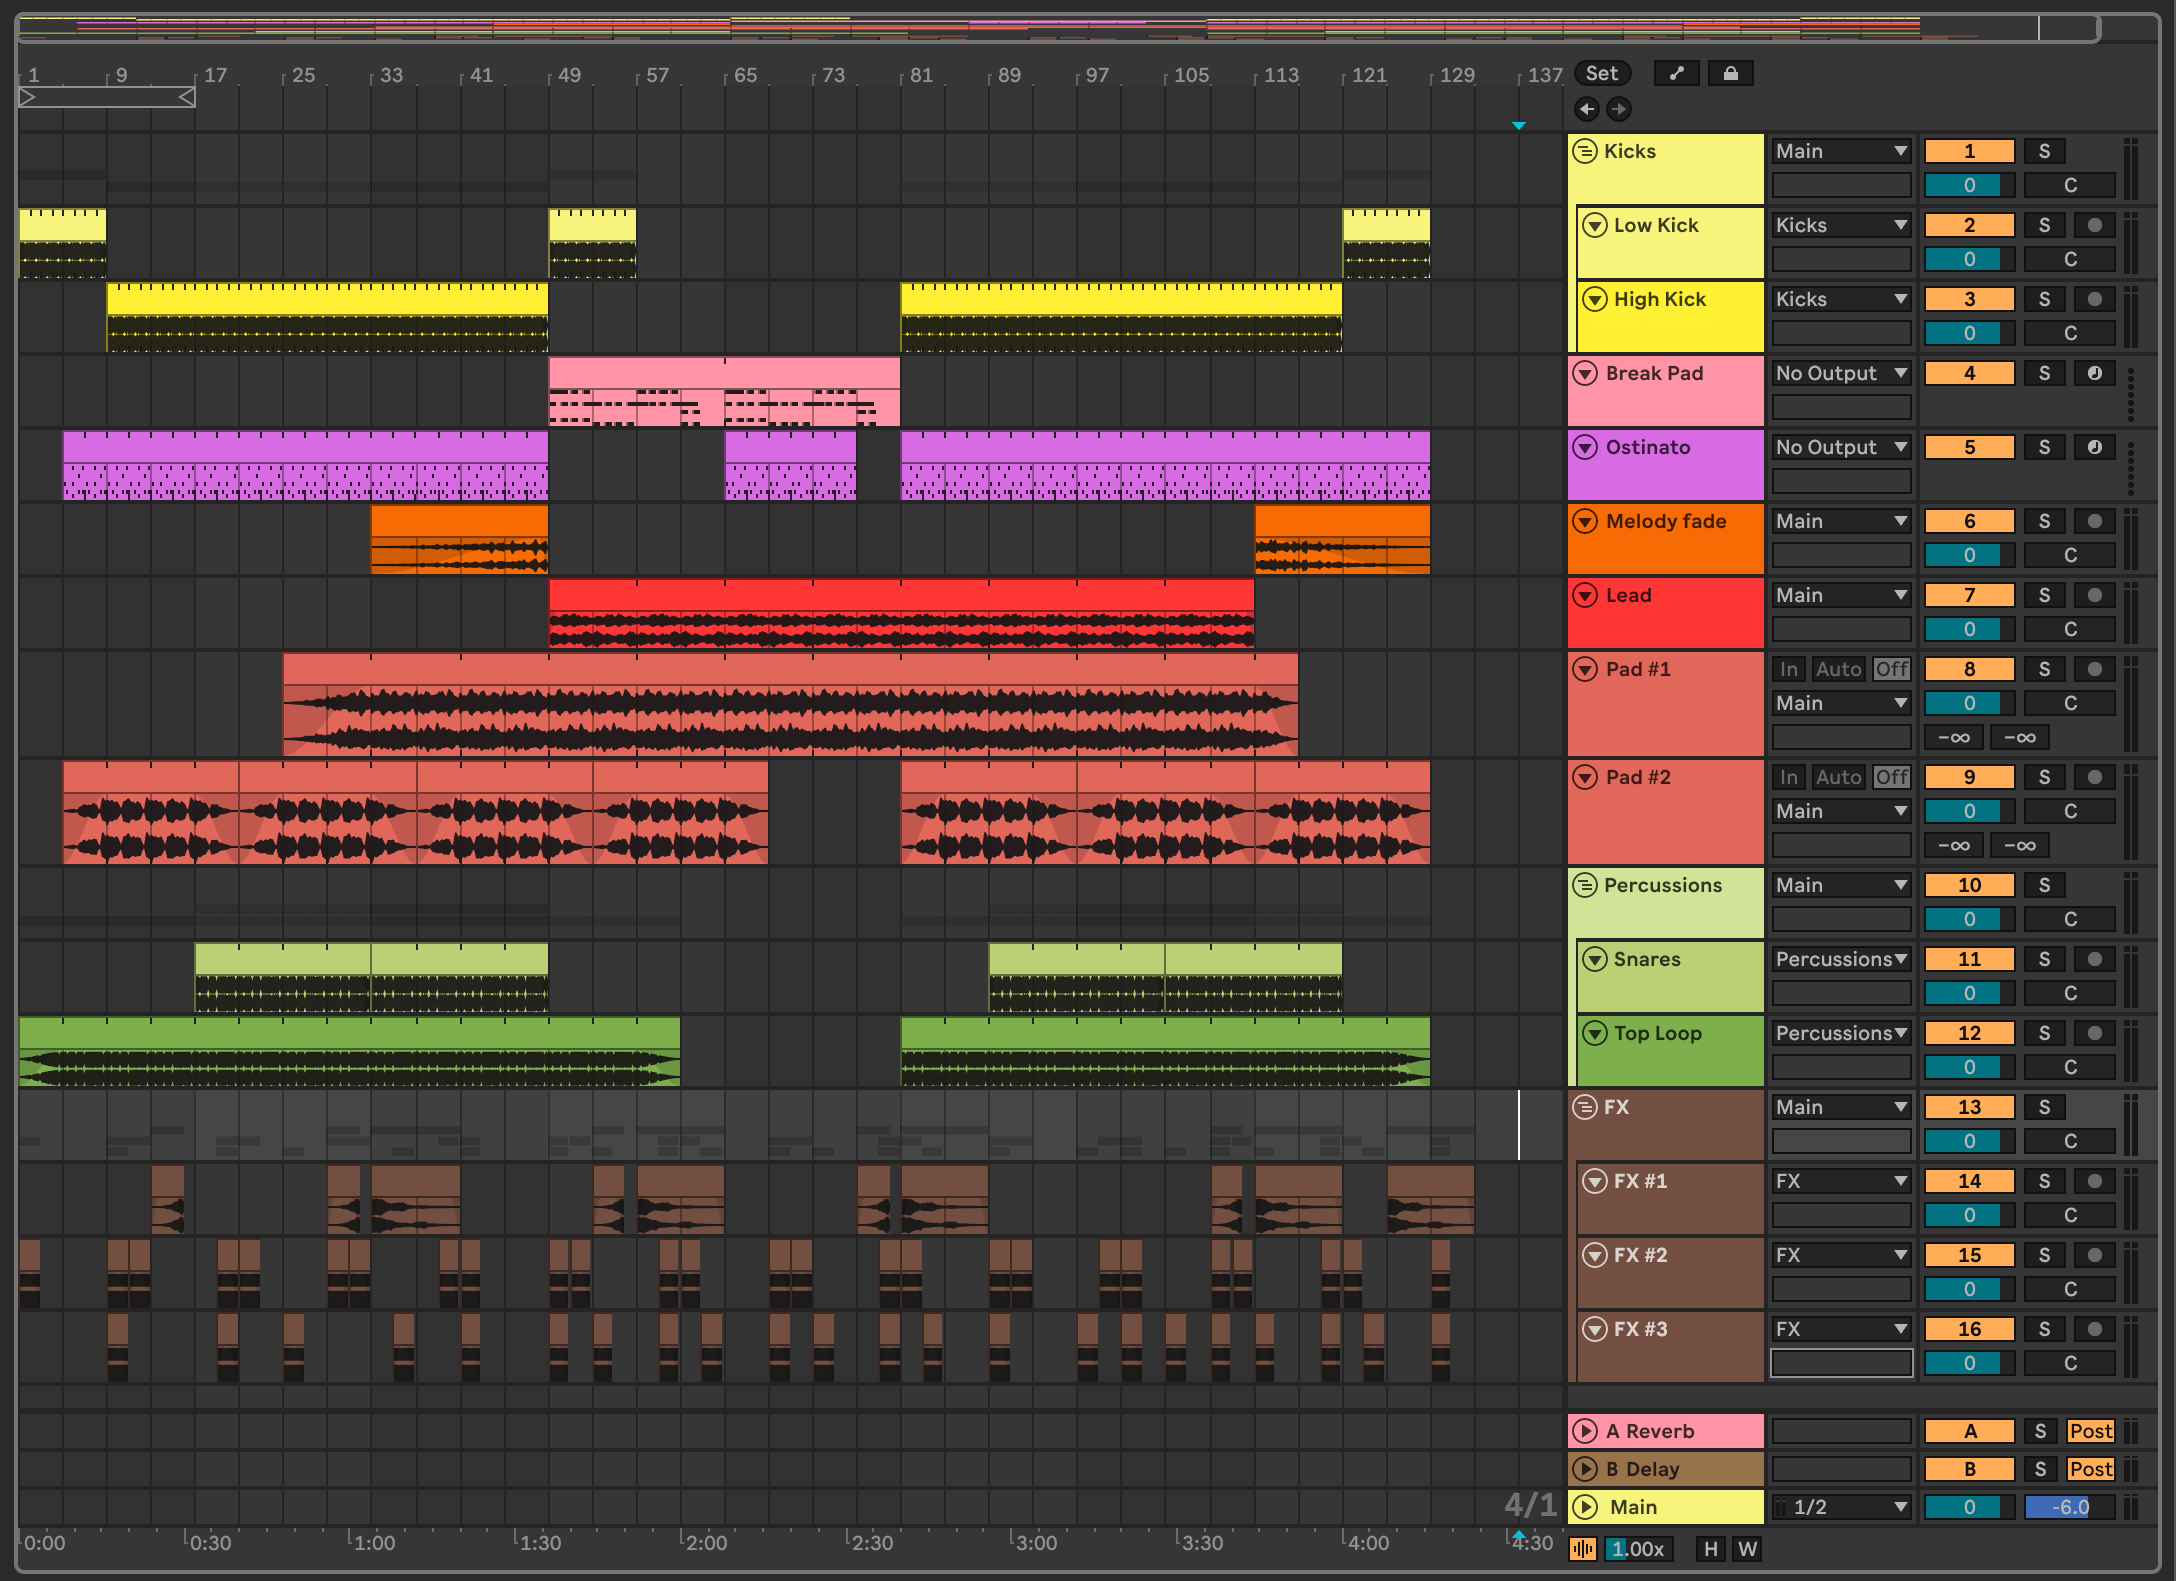Unfold the A Reverb return track
The height and width of the screenshot is (1581, 2176).
(1585, 1431)
